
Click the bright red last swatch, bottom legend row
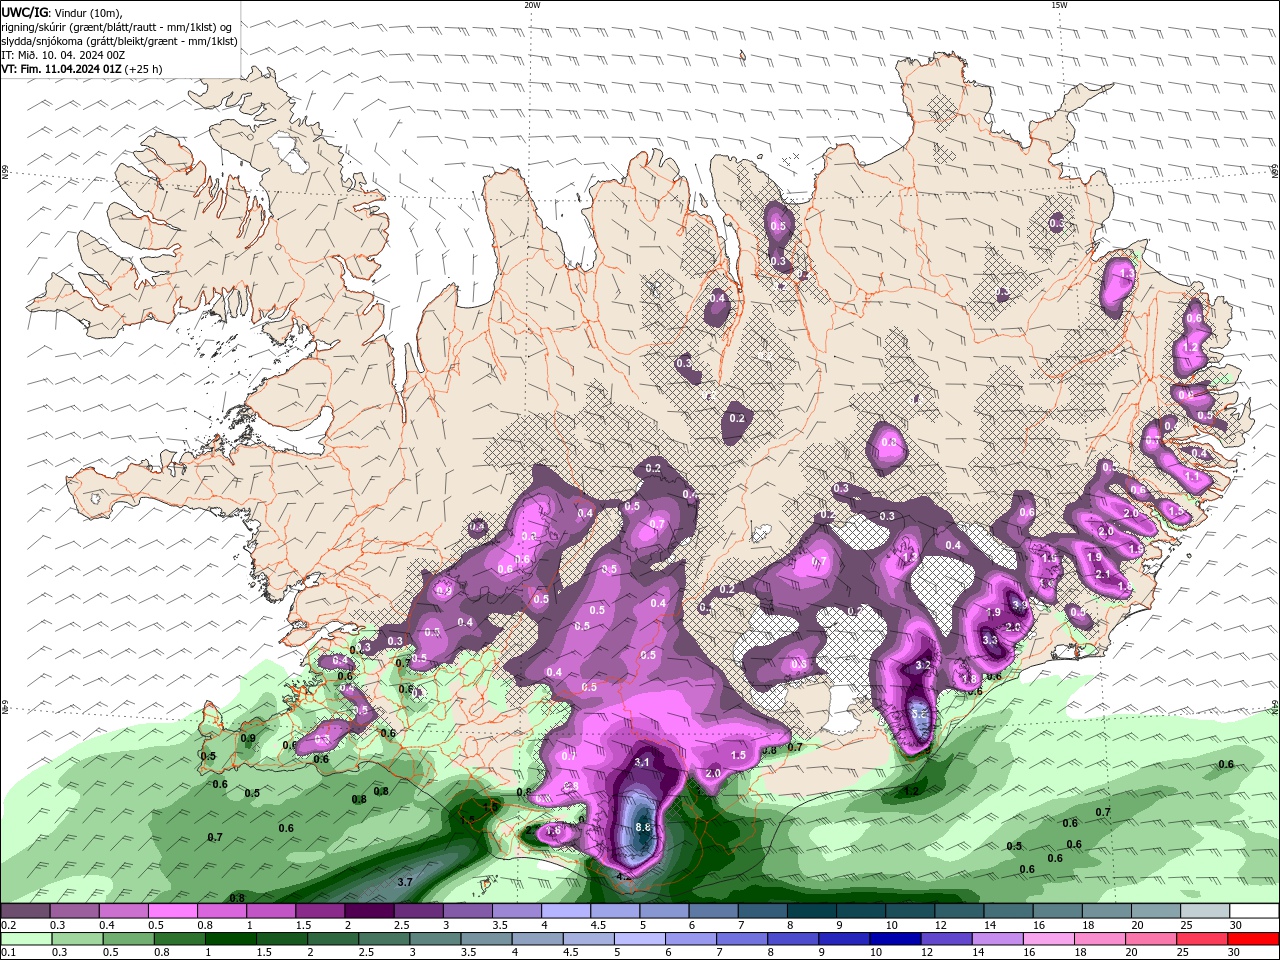[x=1253, y=939]
